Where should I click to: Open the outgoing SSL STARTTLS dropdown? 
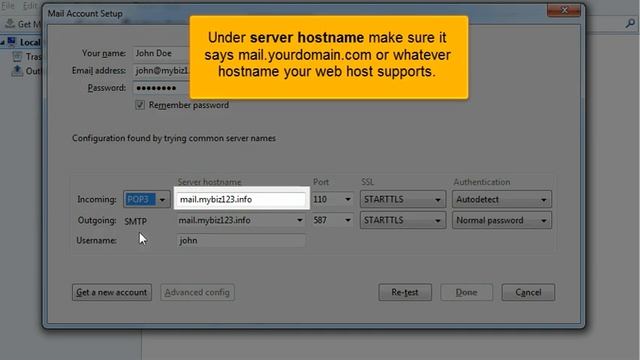point(402,220)
